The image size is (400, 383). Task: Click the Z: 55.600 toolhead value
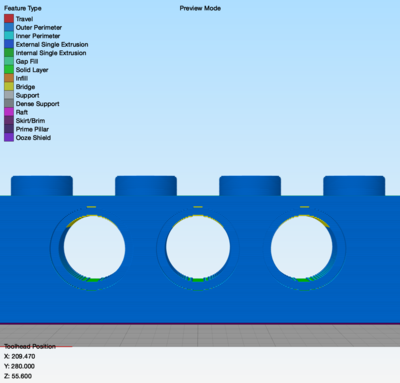[x=18, y=376]
